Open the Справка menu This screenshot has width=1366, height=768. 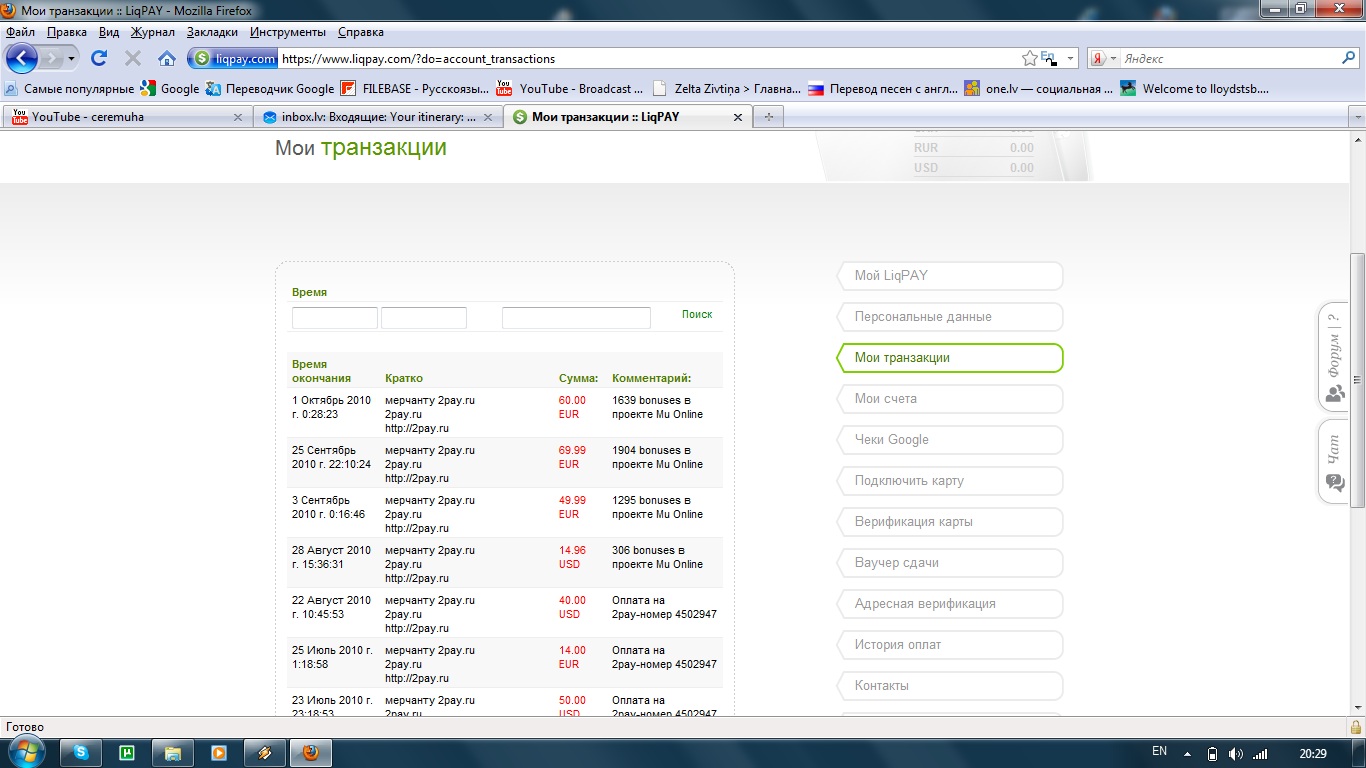(x=361, y=32)
